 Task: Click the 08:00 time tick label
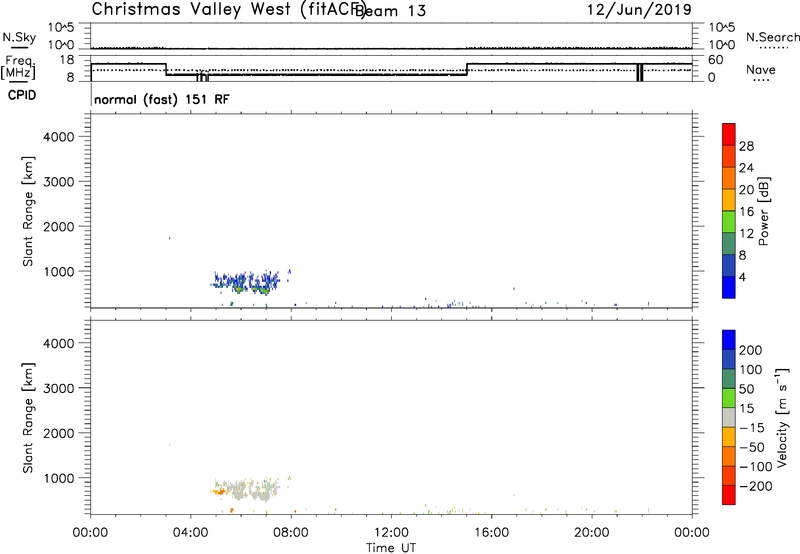(291, 533)
